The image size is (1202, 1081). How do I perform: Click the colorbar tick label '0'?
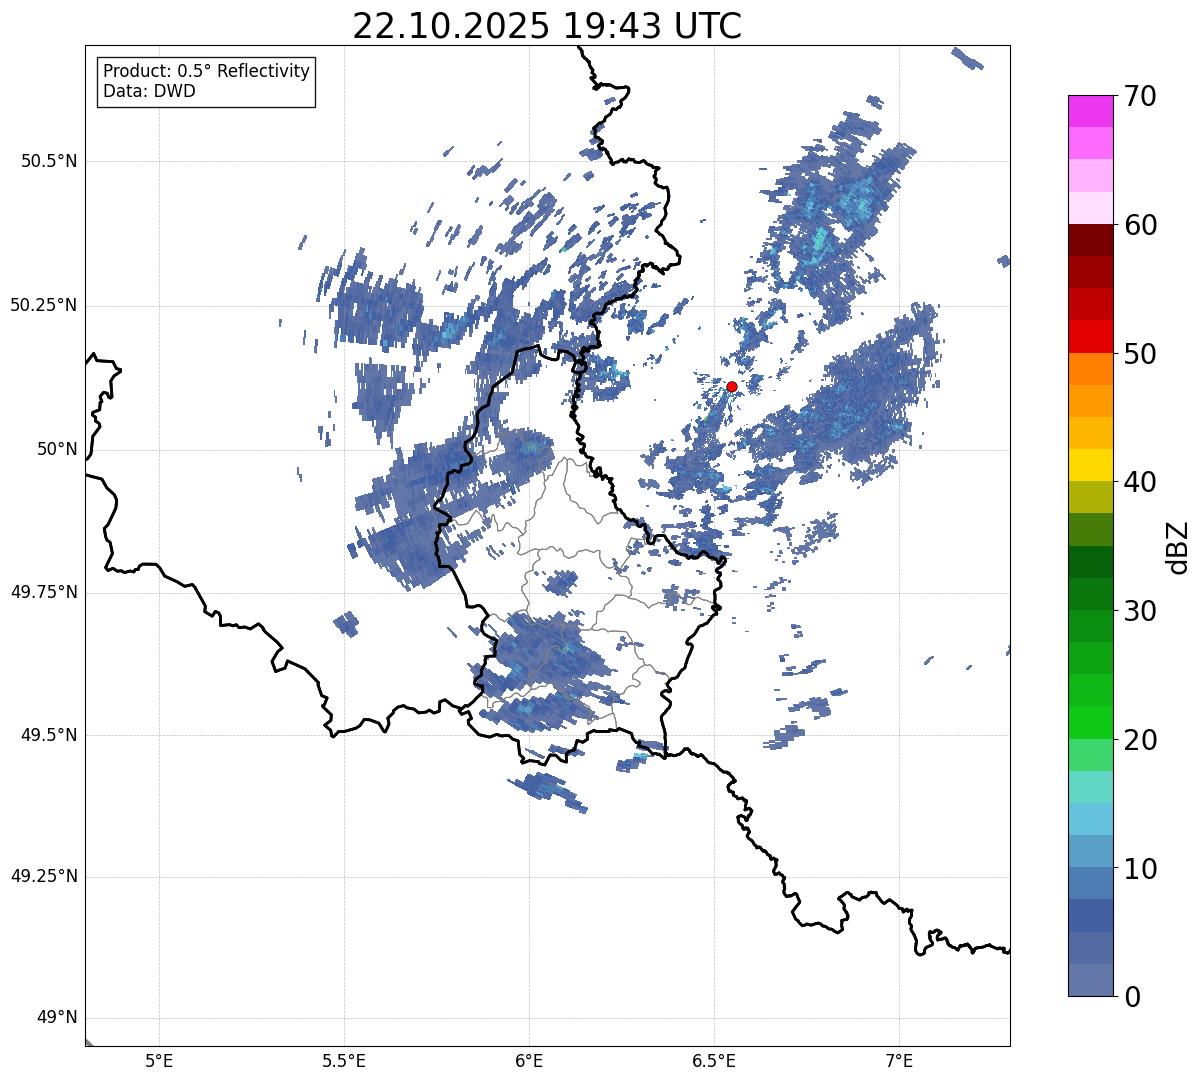pos(1132,997)
